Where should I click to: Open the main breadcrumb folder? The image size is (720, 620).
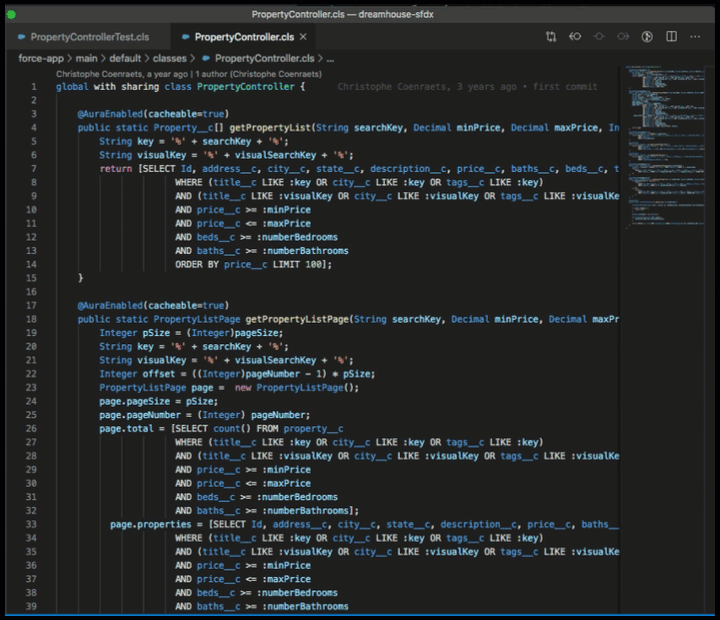86,58
